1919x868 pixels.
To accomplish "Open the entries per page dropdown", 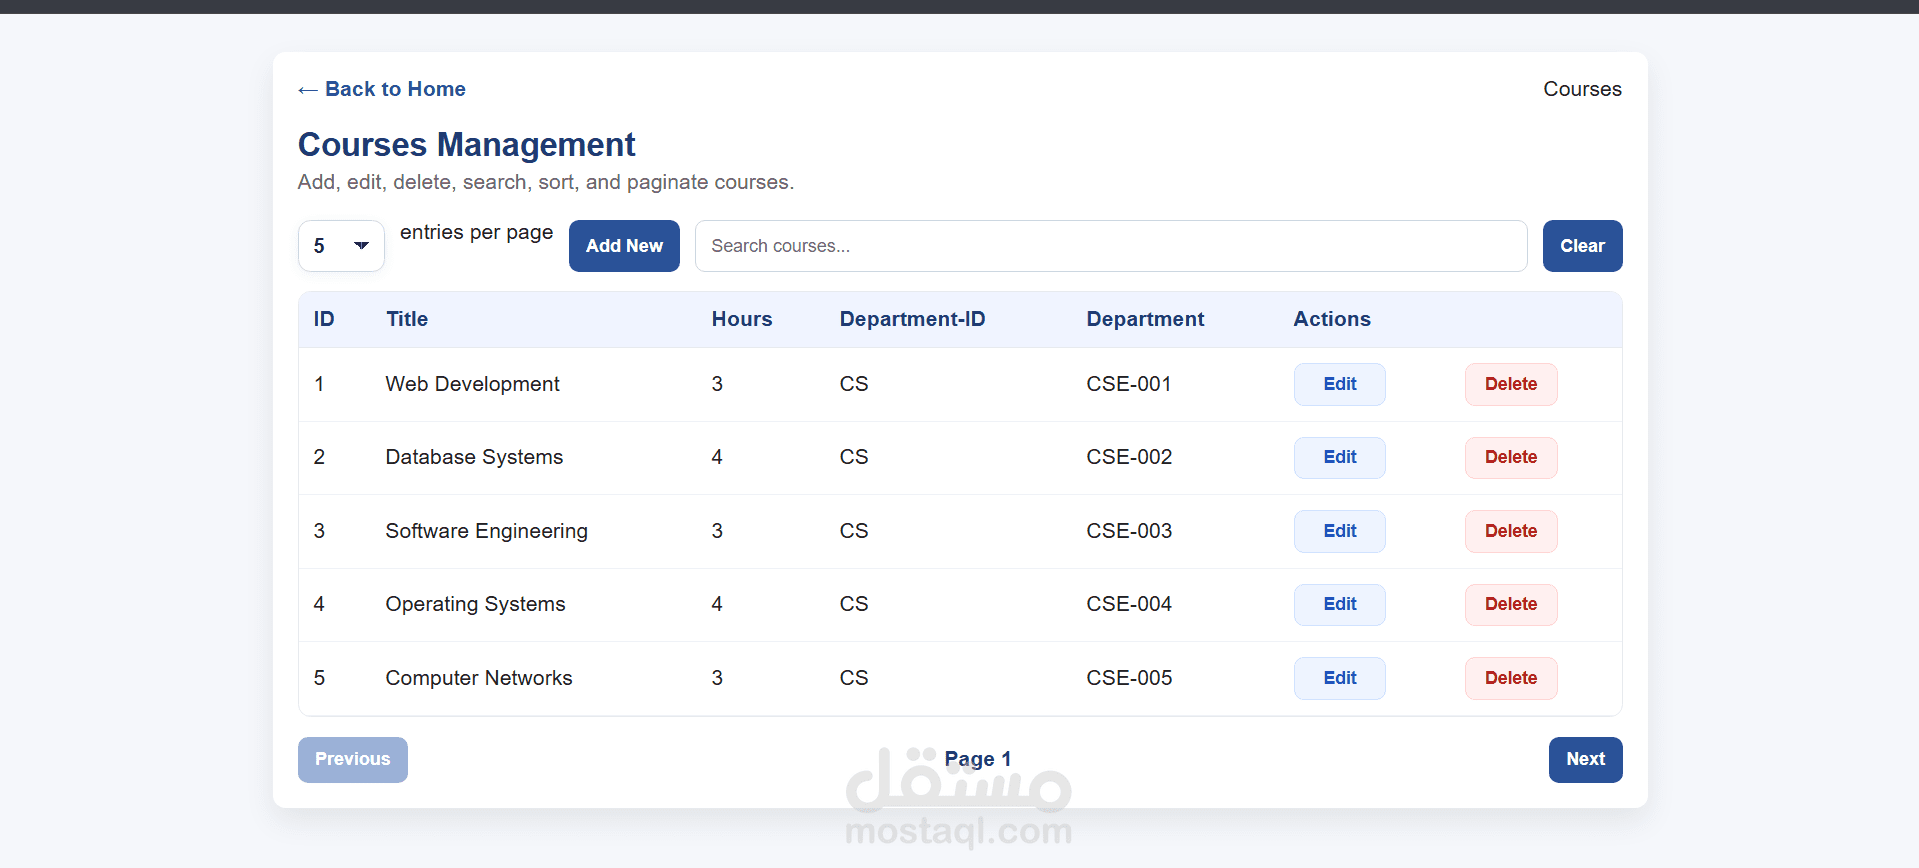I will 341,246.
